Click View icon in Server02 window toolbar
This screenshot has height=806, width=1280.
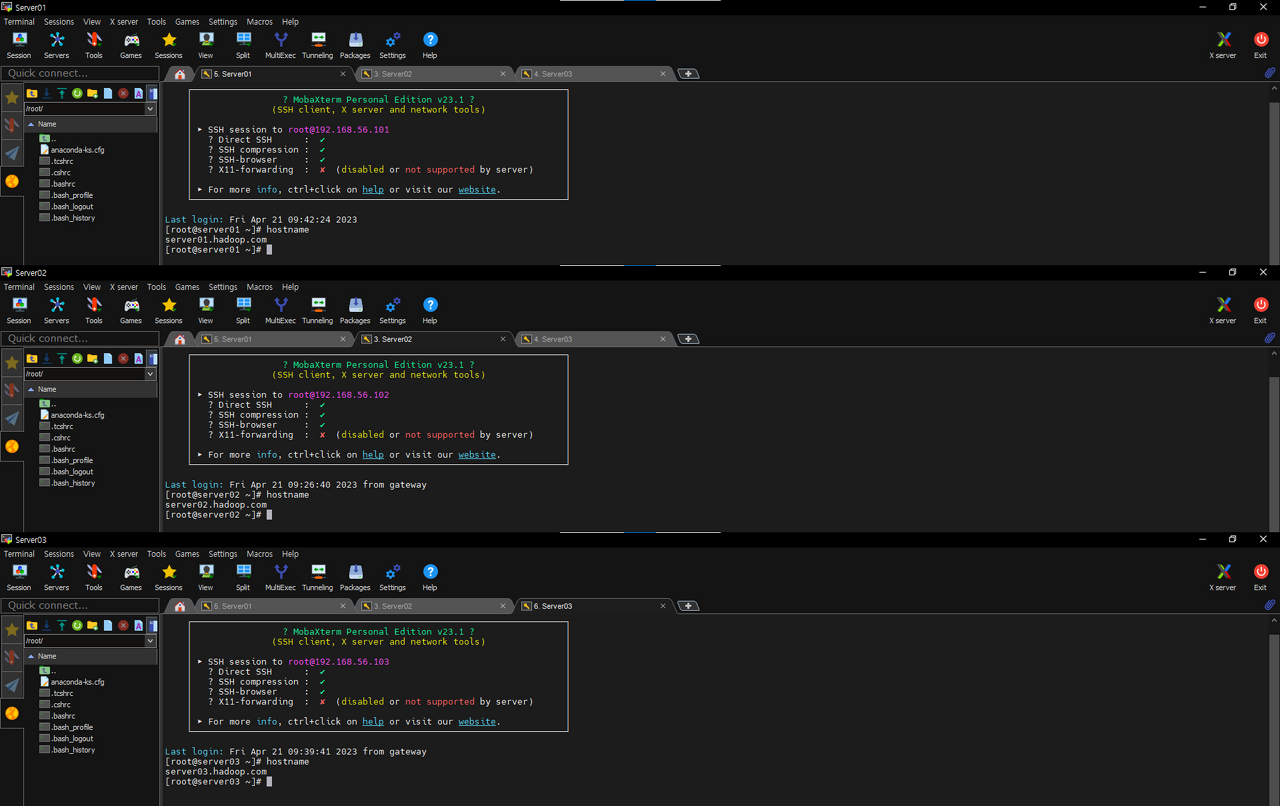point(206,310)
